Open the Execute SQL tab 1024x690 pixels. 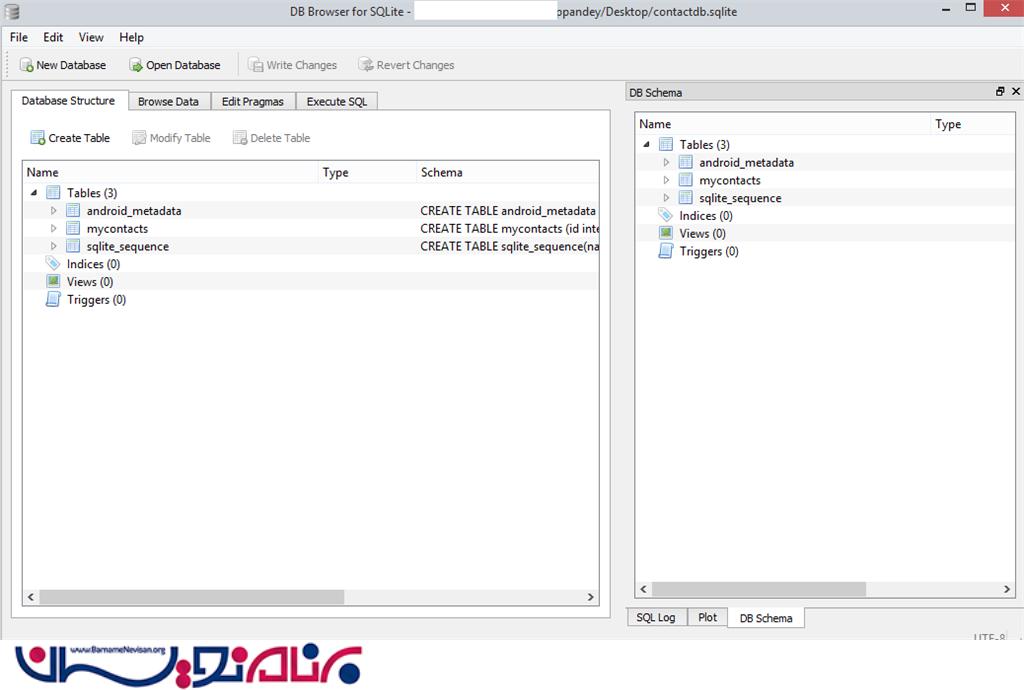tap(337, 101)
